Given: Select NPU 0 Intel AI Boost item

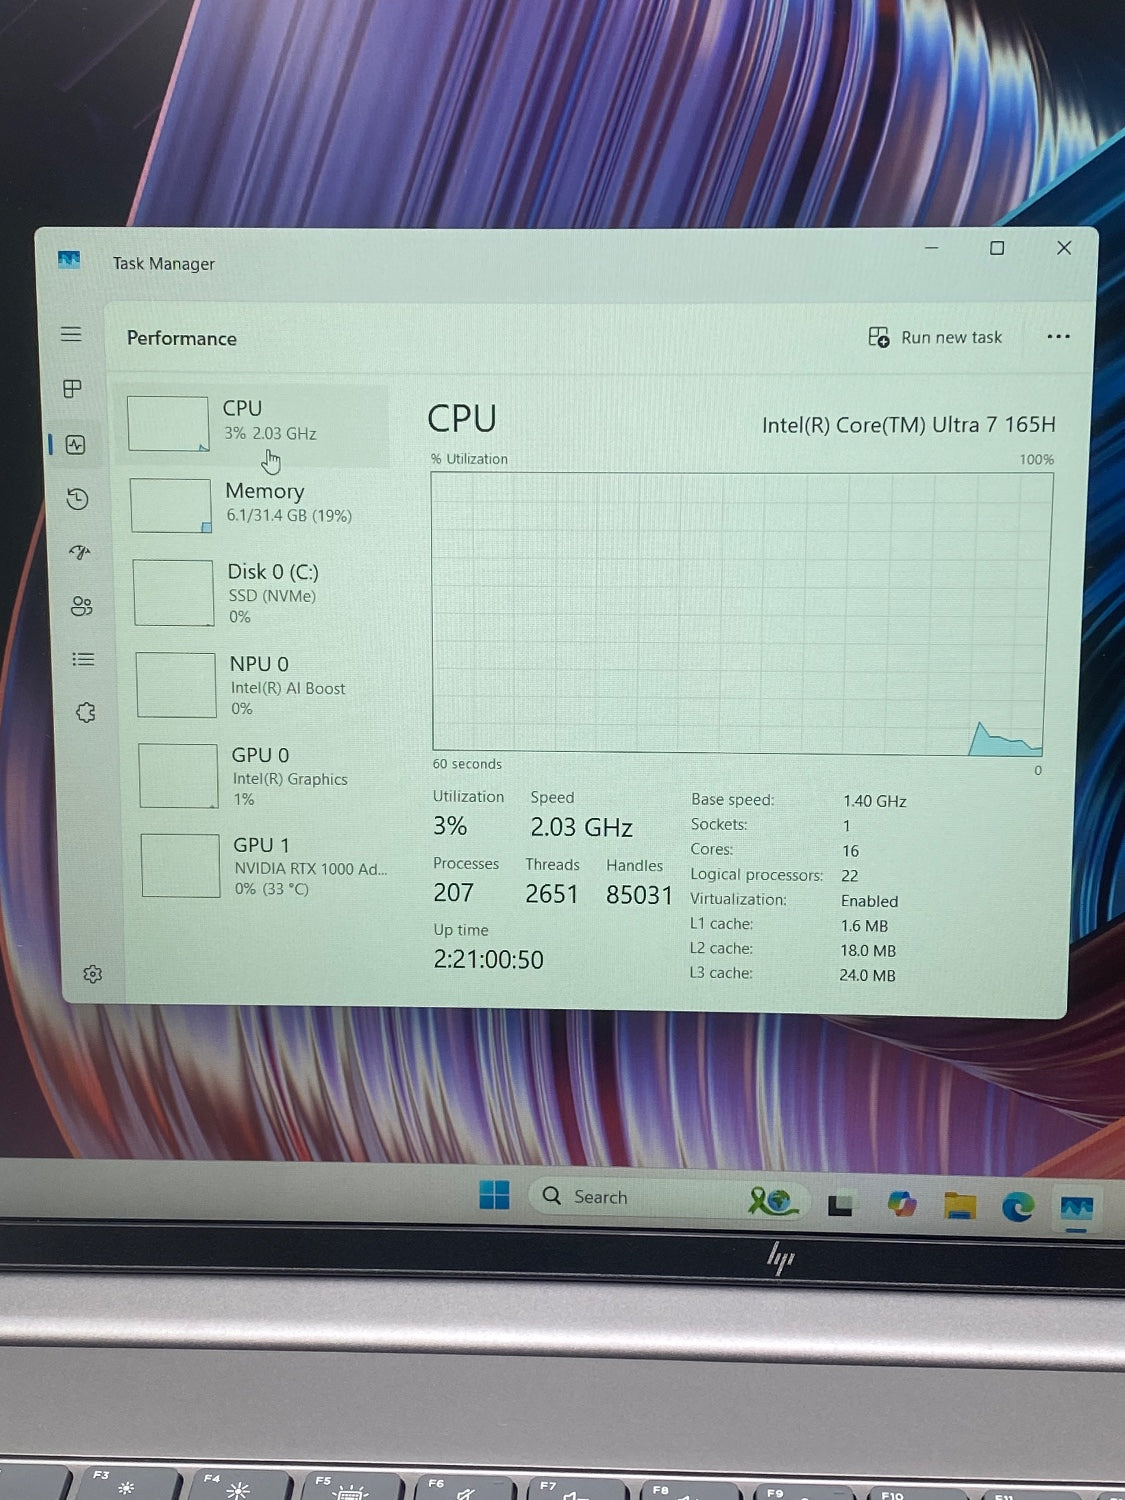Looking at the screenshot, I should point(260,685).
